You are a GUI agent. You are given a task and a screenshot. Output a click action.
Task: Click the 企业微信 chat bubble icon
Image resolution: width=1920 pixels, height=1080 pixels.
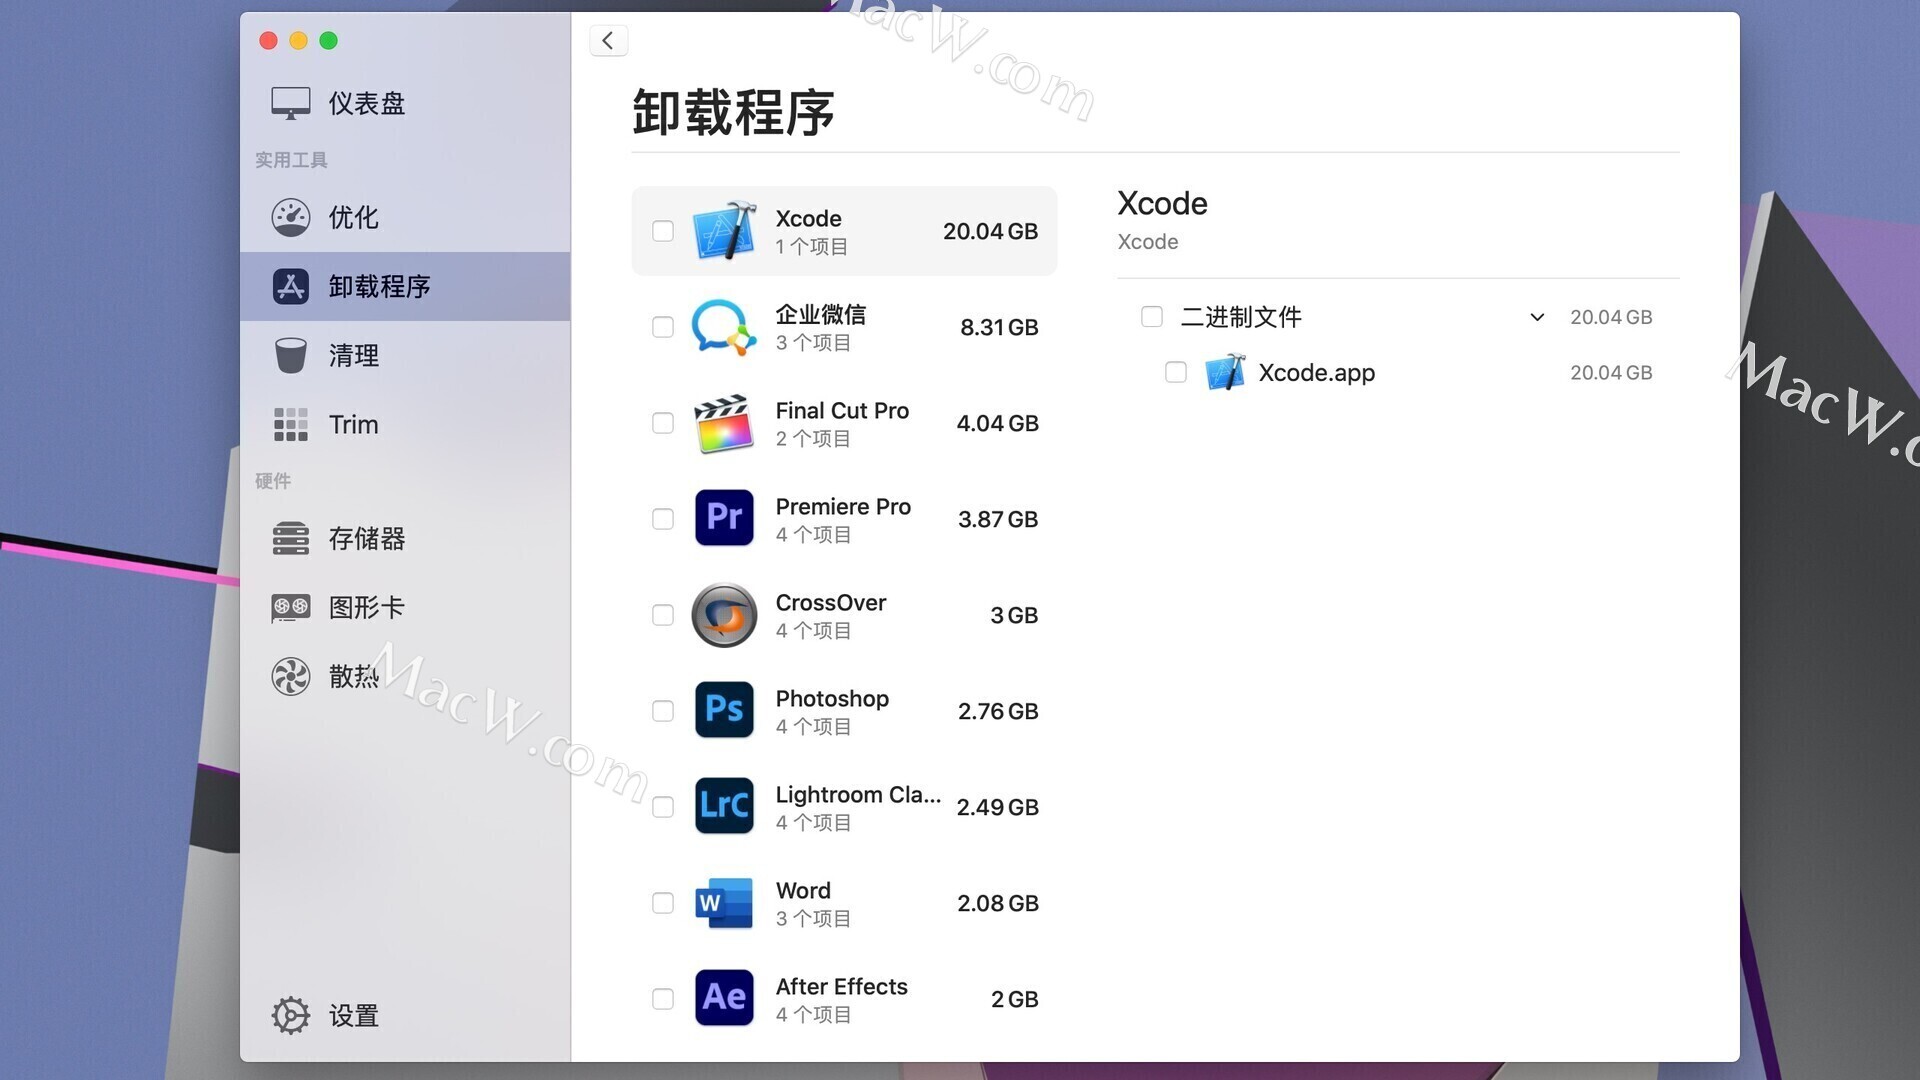[724, 327]
